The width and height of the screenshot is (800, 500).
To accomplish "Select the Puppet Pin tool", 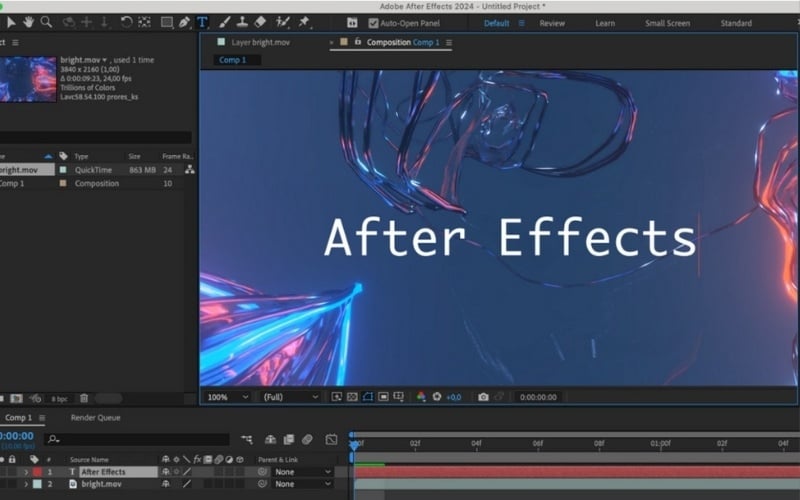I will click(304, 22).
